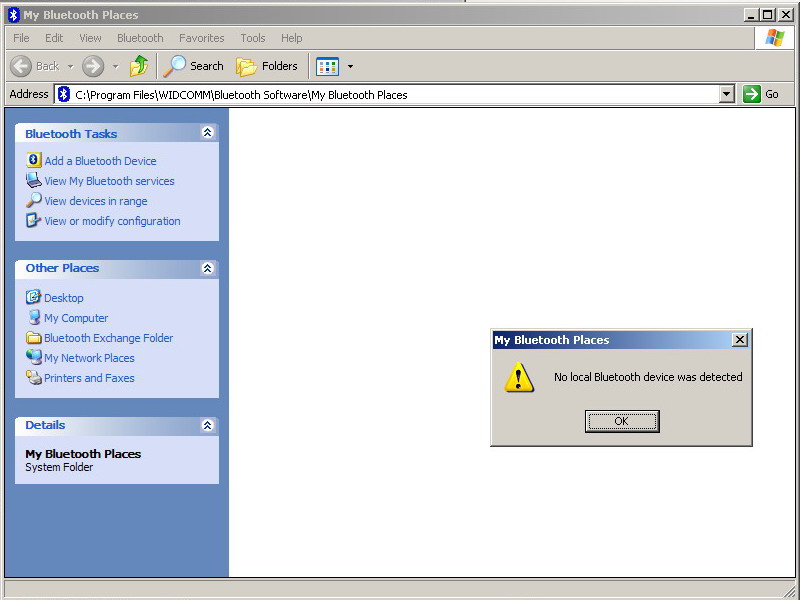Click OK in the Bluetooth warning dialog
This screenshot has width=800, height=600.
click(x=622, y=421)
